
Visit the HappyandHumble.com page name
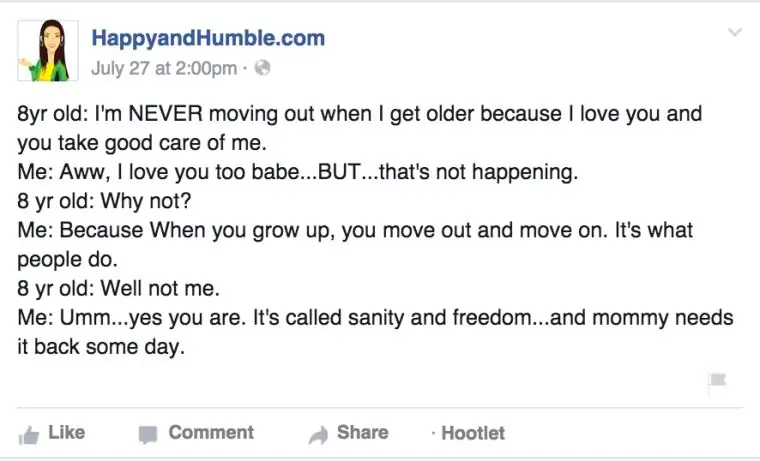[208, 38]
